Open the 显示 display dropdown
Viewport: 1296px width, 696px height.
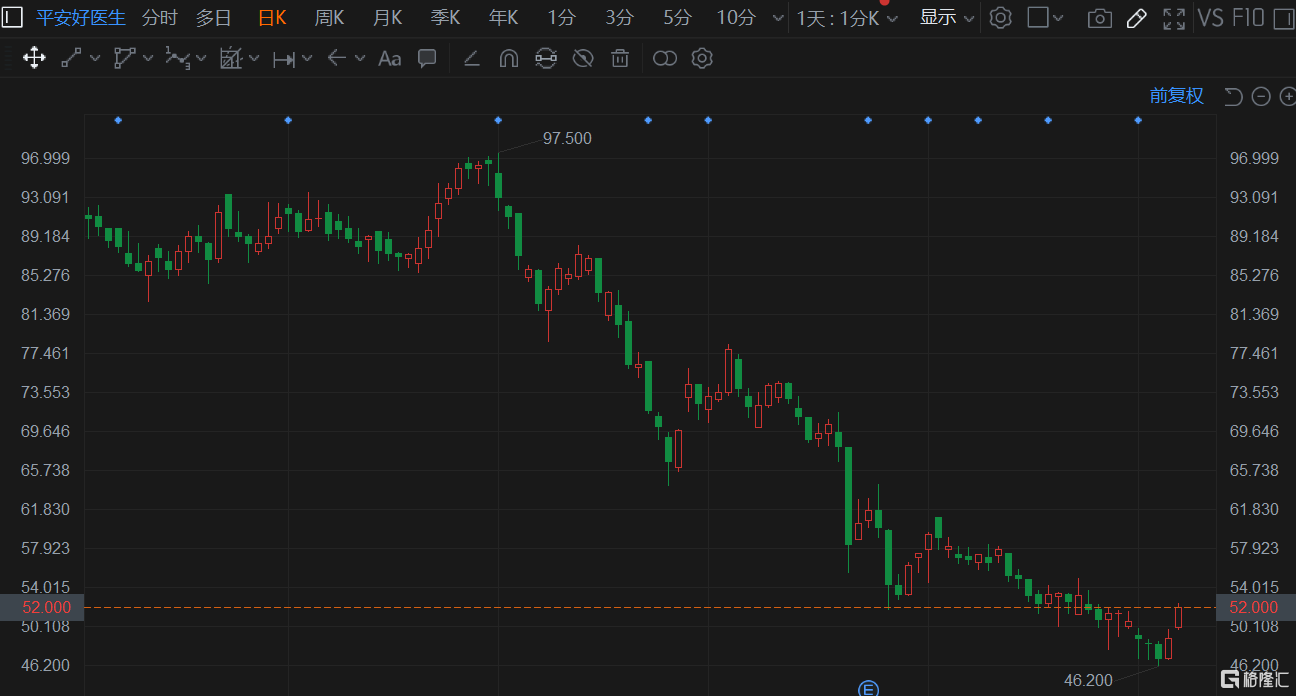[947, 17]
